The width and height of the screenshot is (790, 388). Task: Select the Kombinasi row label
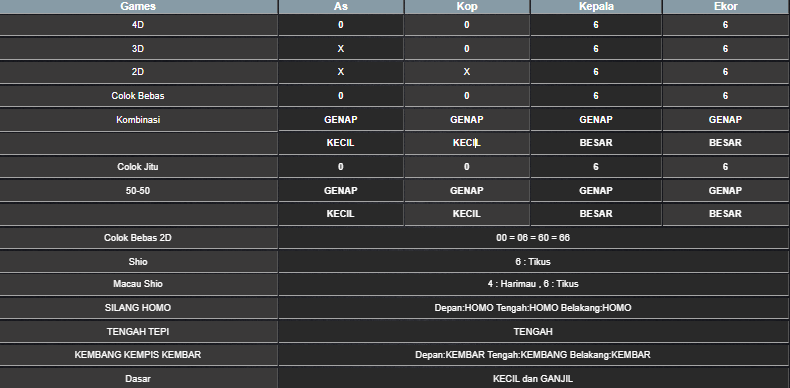(x=138, y=120)
